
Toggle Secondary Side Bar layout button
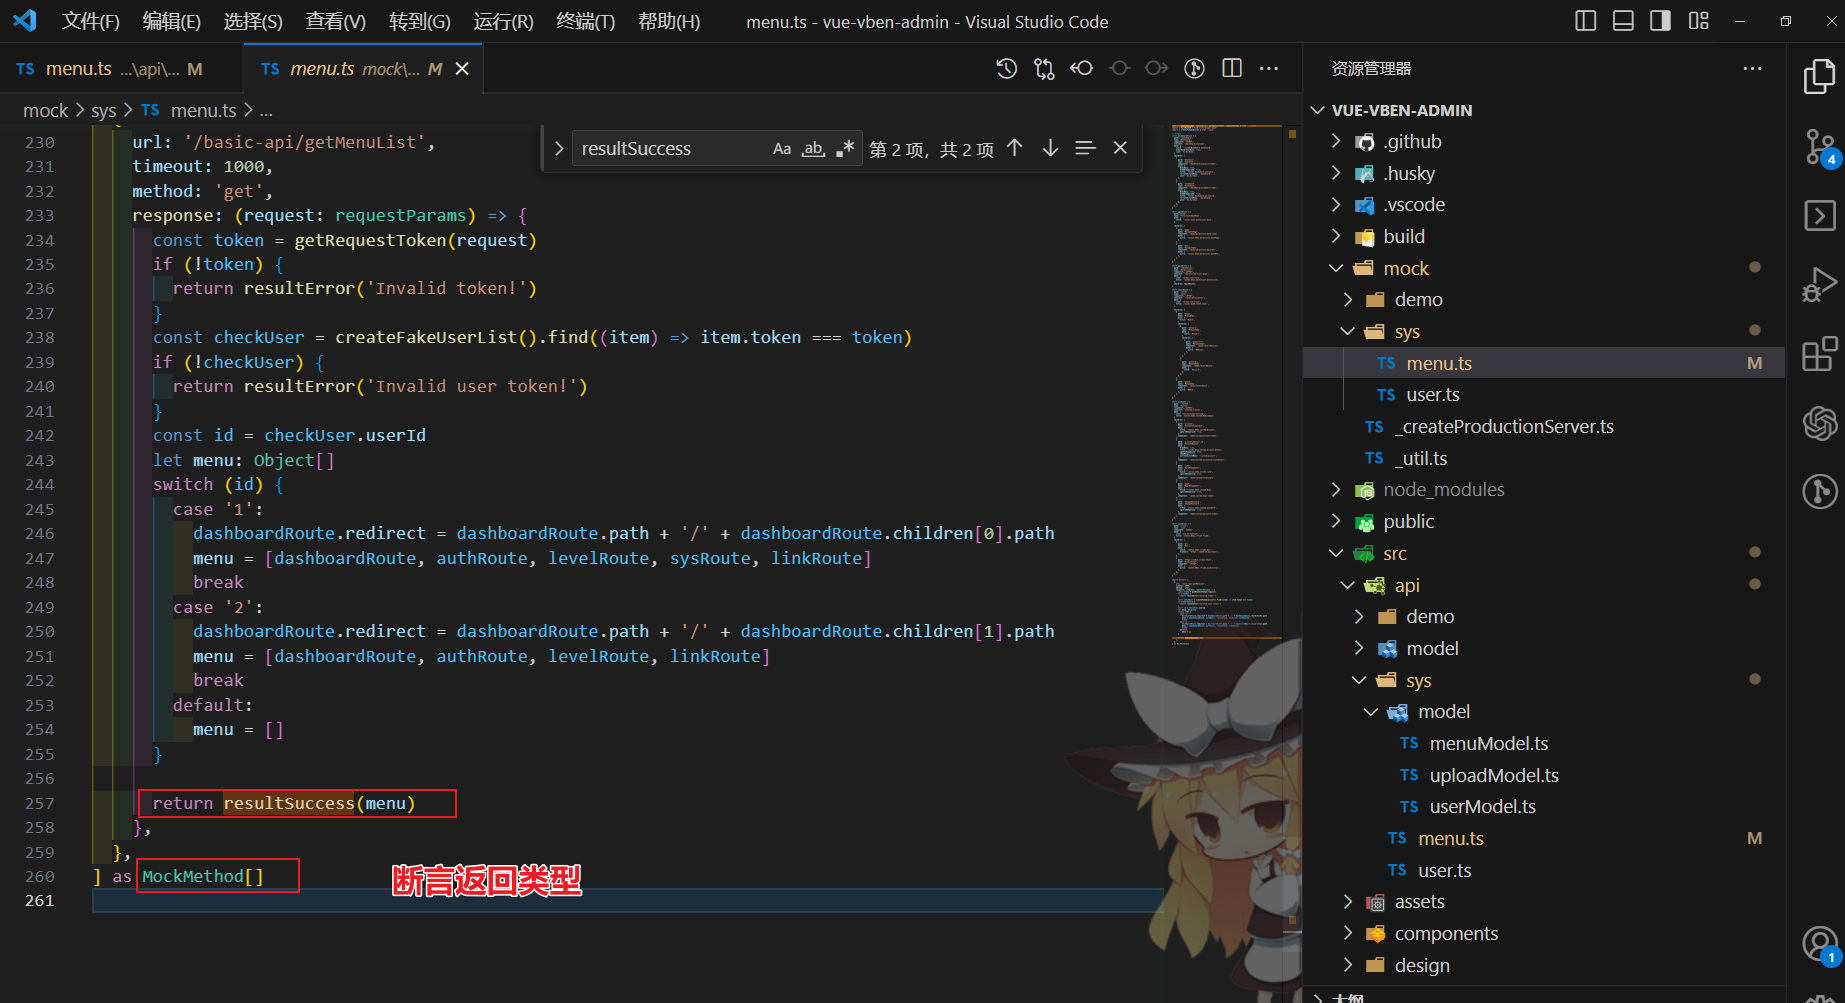coord(1660,21)
